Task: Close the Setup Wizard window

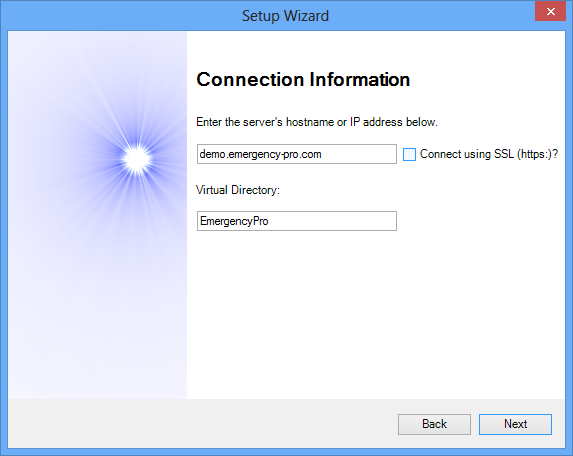Action: [551, 11]
